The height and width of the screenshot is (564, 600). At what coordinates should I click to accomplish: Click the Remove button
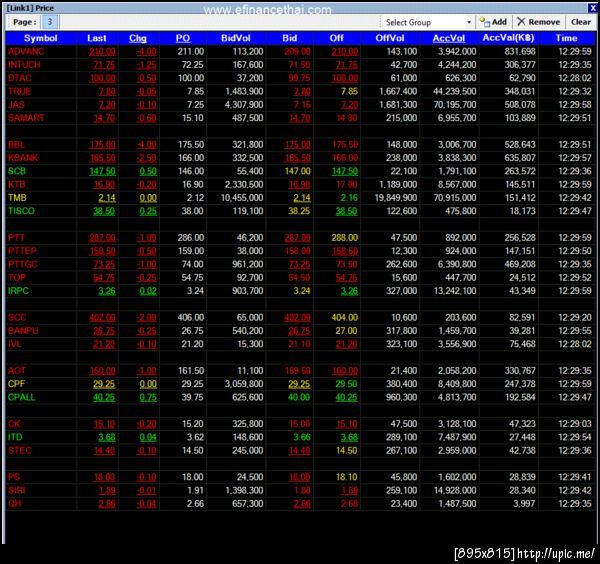tap(538, 22)
